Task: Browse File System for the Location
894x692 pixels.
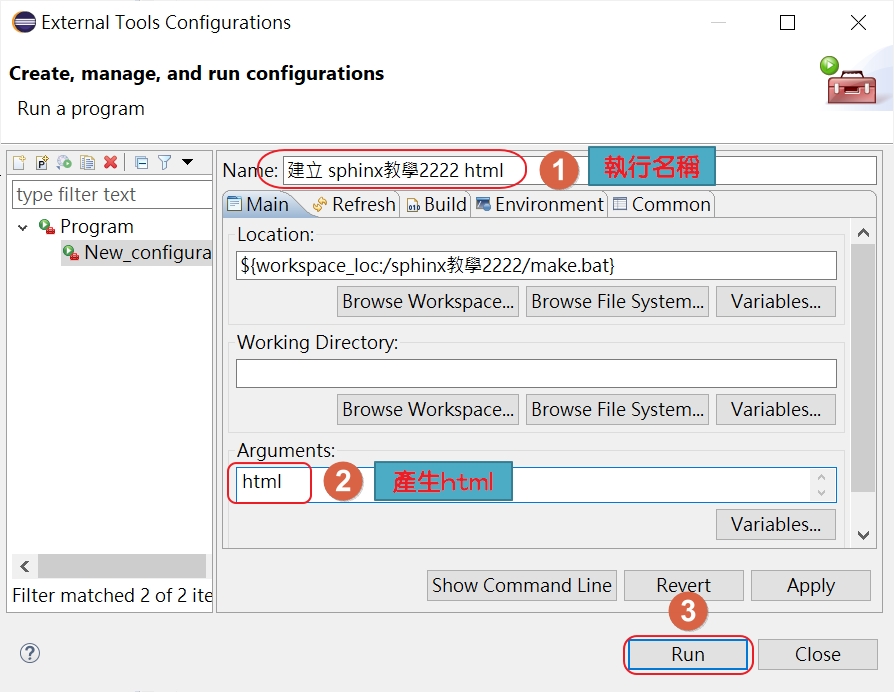Action: coord(617,302)
